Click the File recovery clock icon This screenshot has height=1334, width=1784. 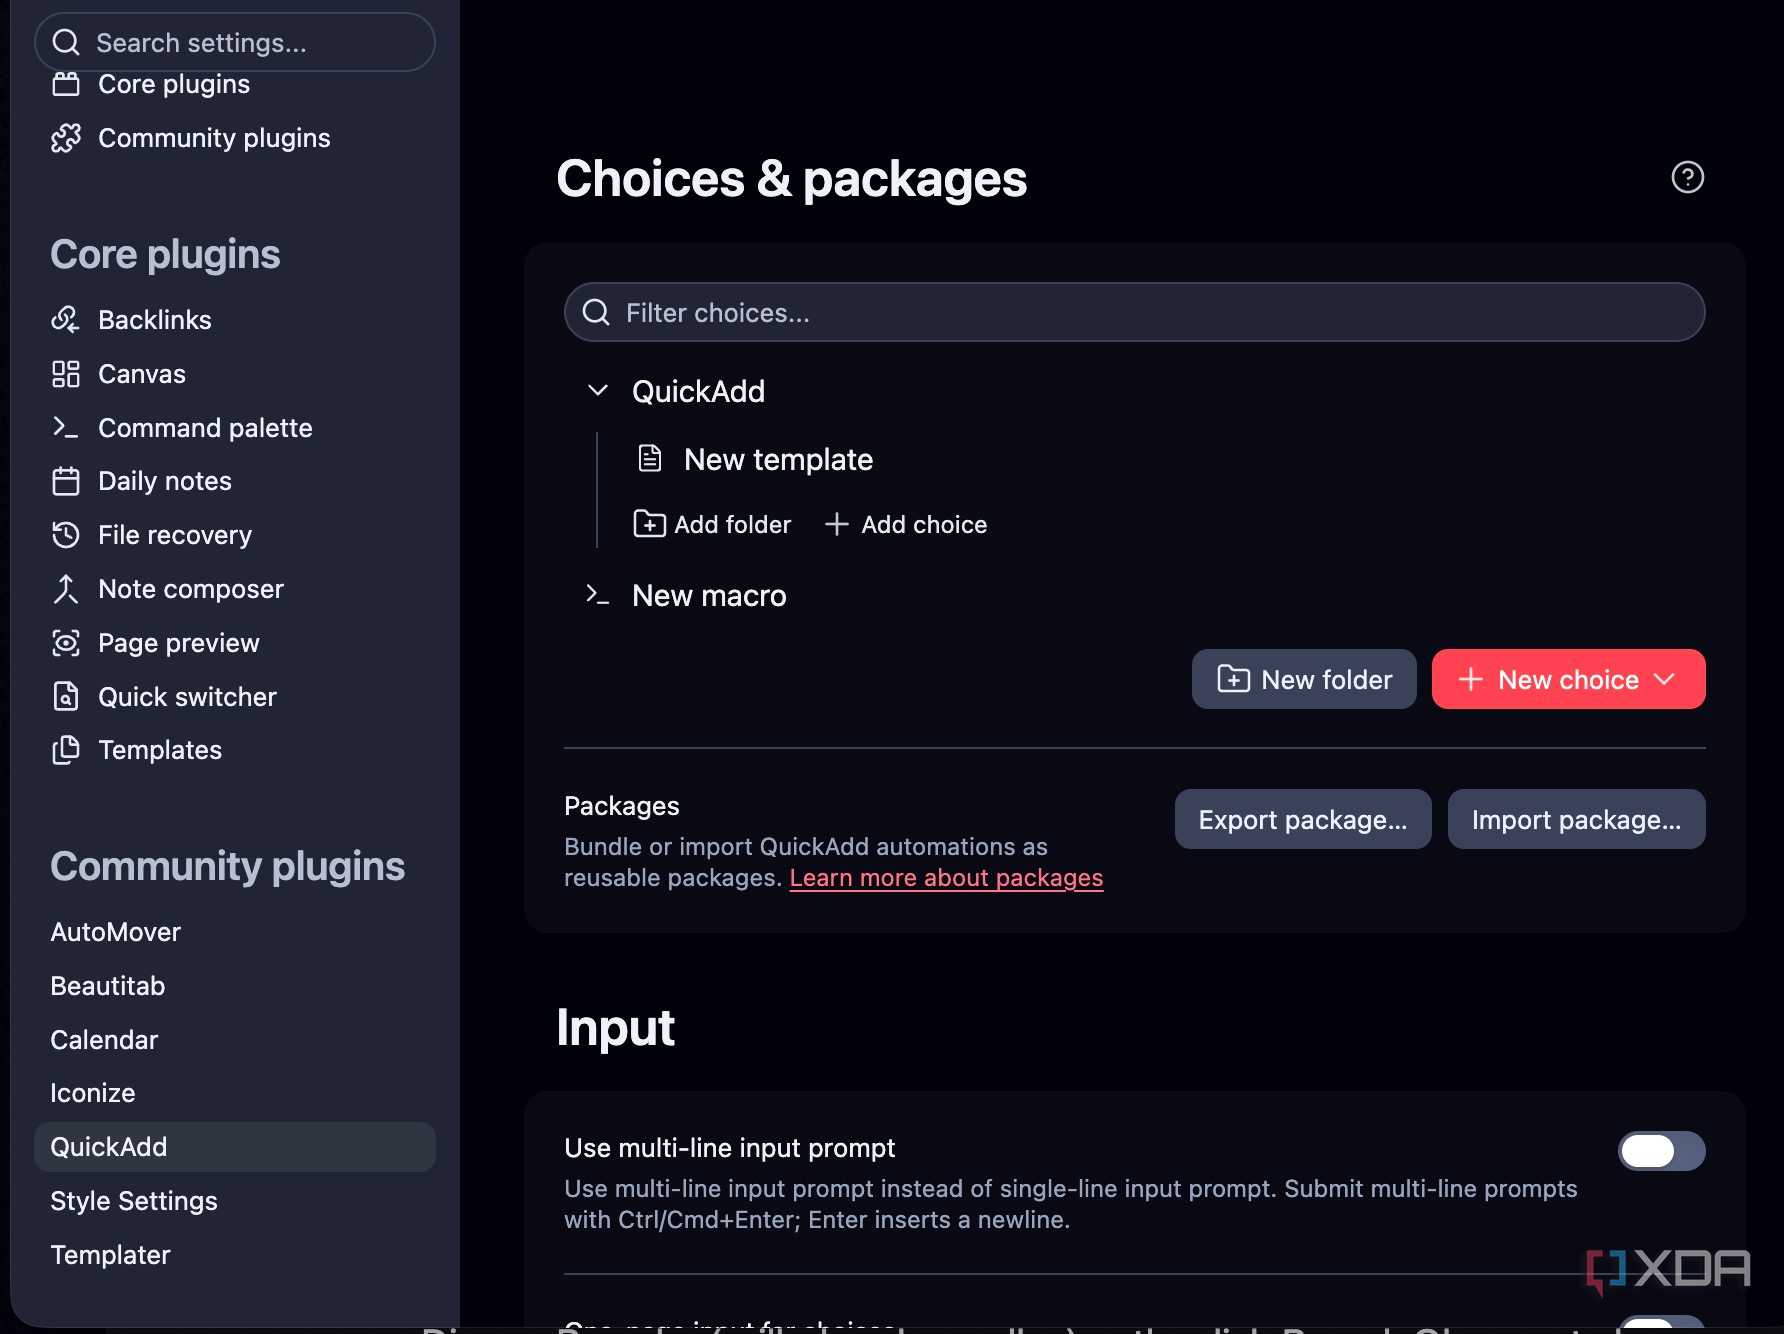[66, 535]
